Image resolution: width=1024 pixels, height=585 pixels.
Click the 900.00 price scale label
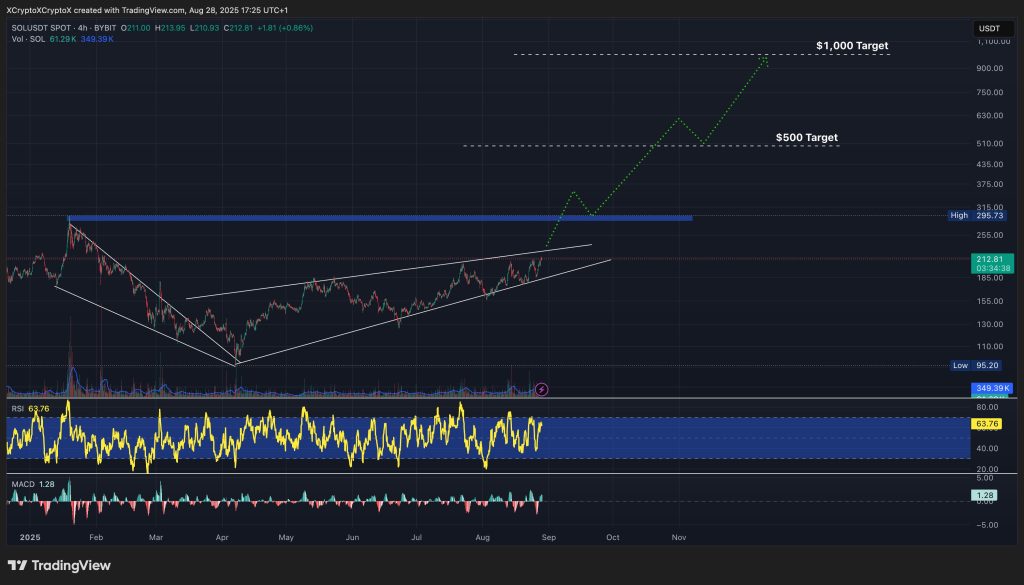(990, 69)
